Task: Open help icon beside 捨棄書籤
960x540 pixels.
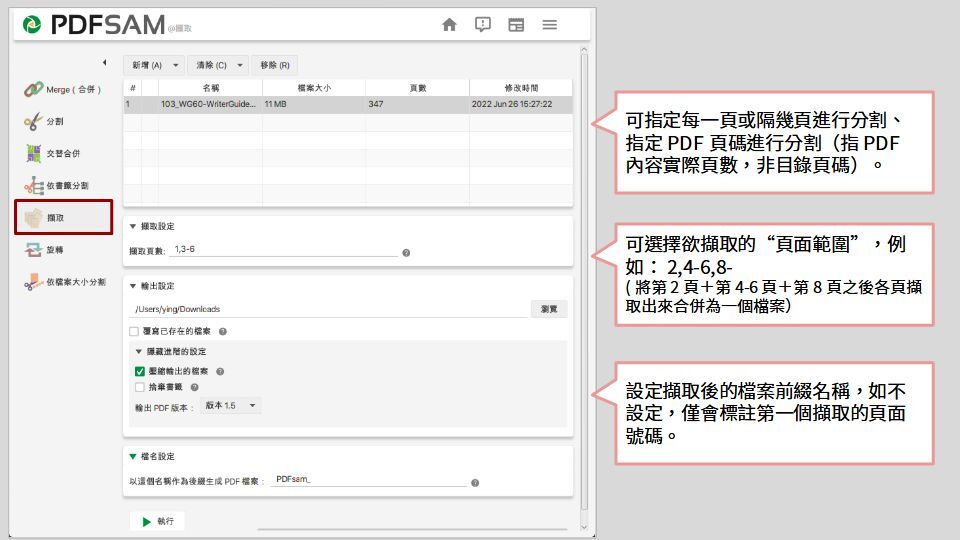Action: pos(195,387)
